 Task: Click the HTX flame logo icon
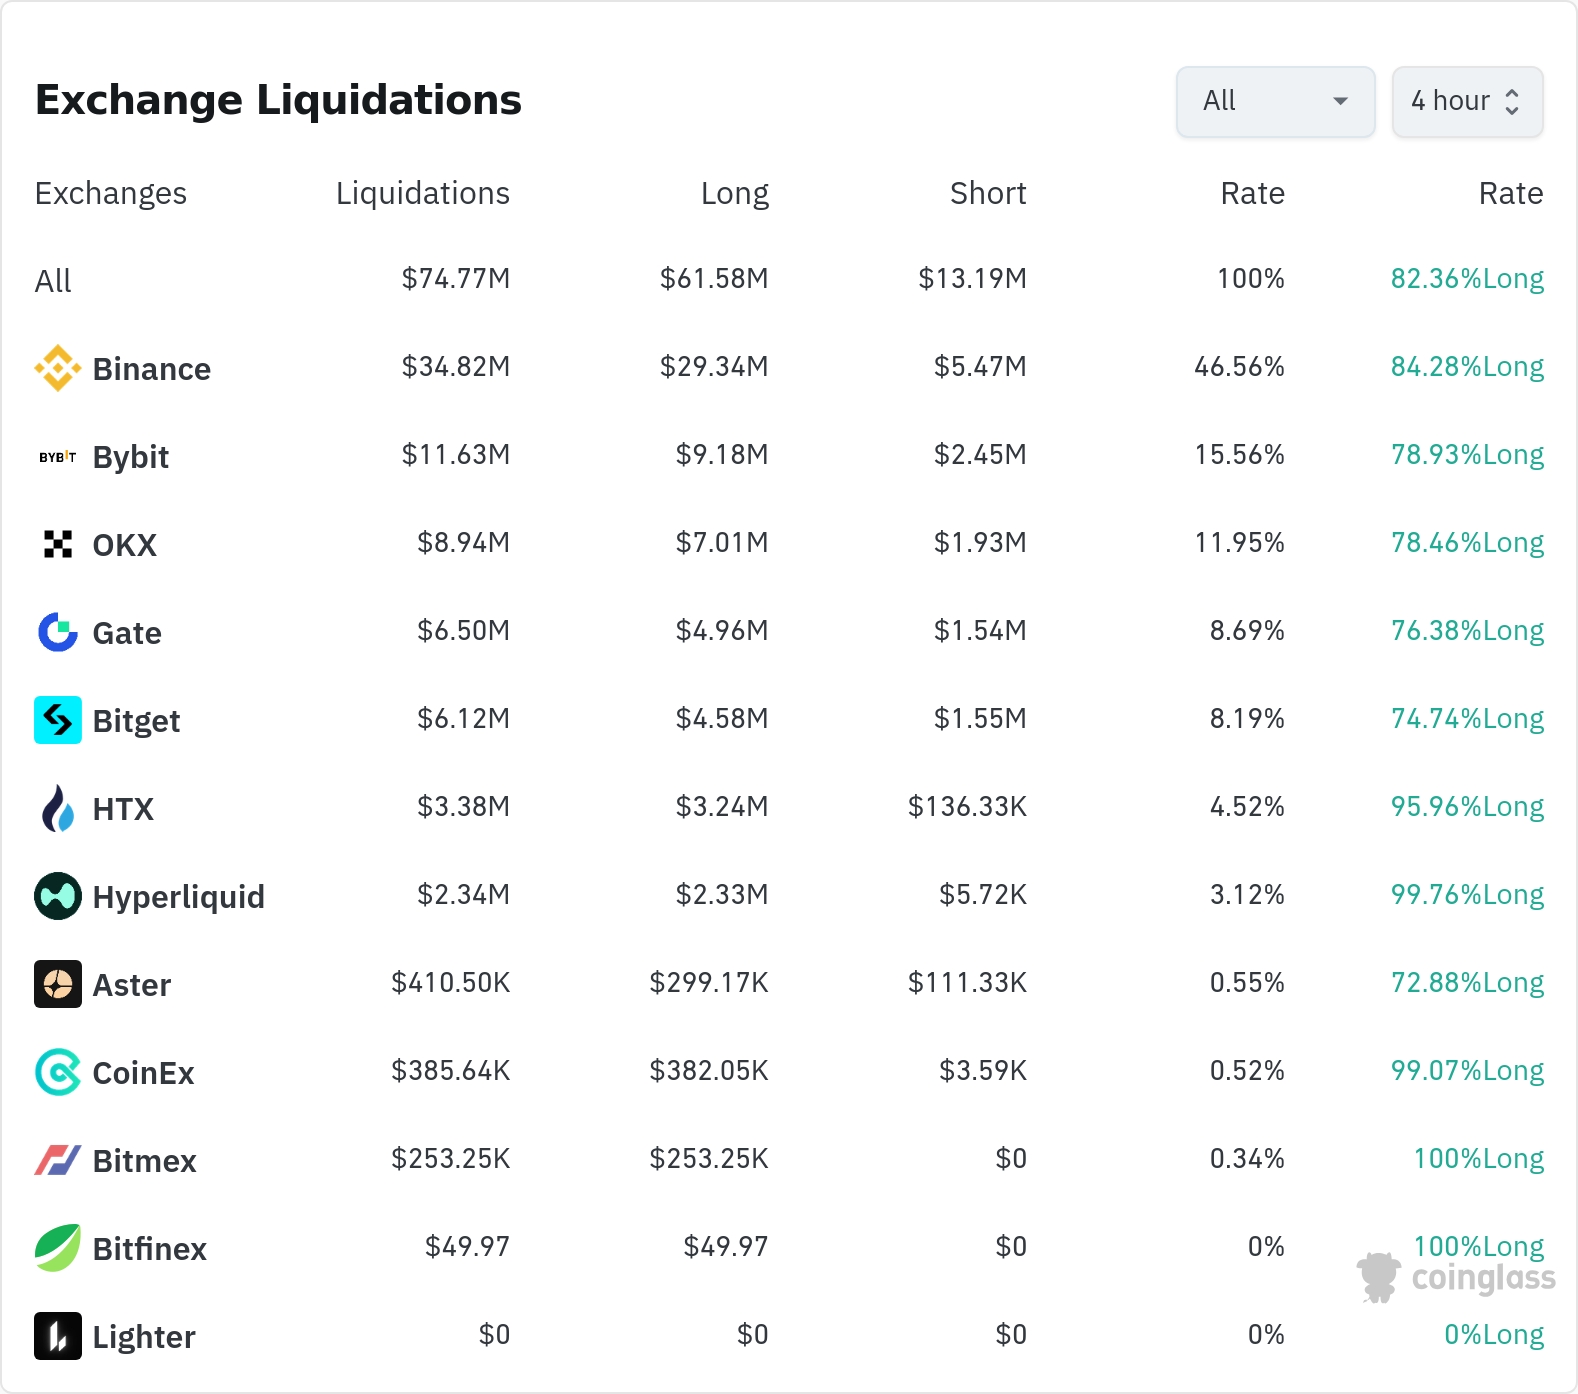tap(58, 808)
